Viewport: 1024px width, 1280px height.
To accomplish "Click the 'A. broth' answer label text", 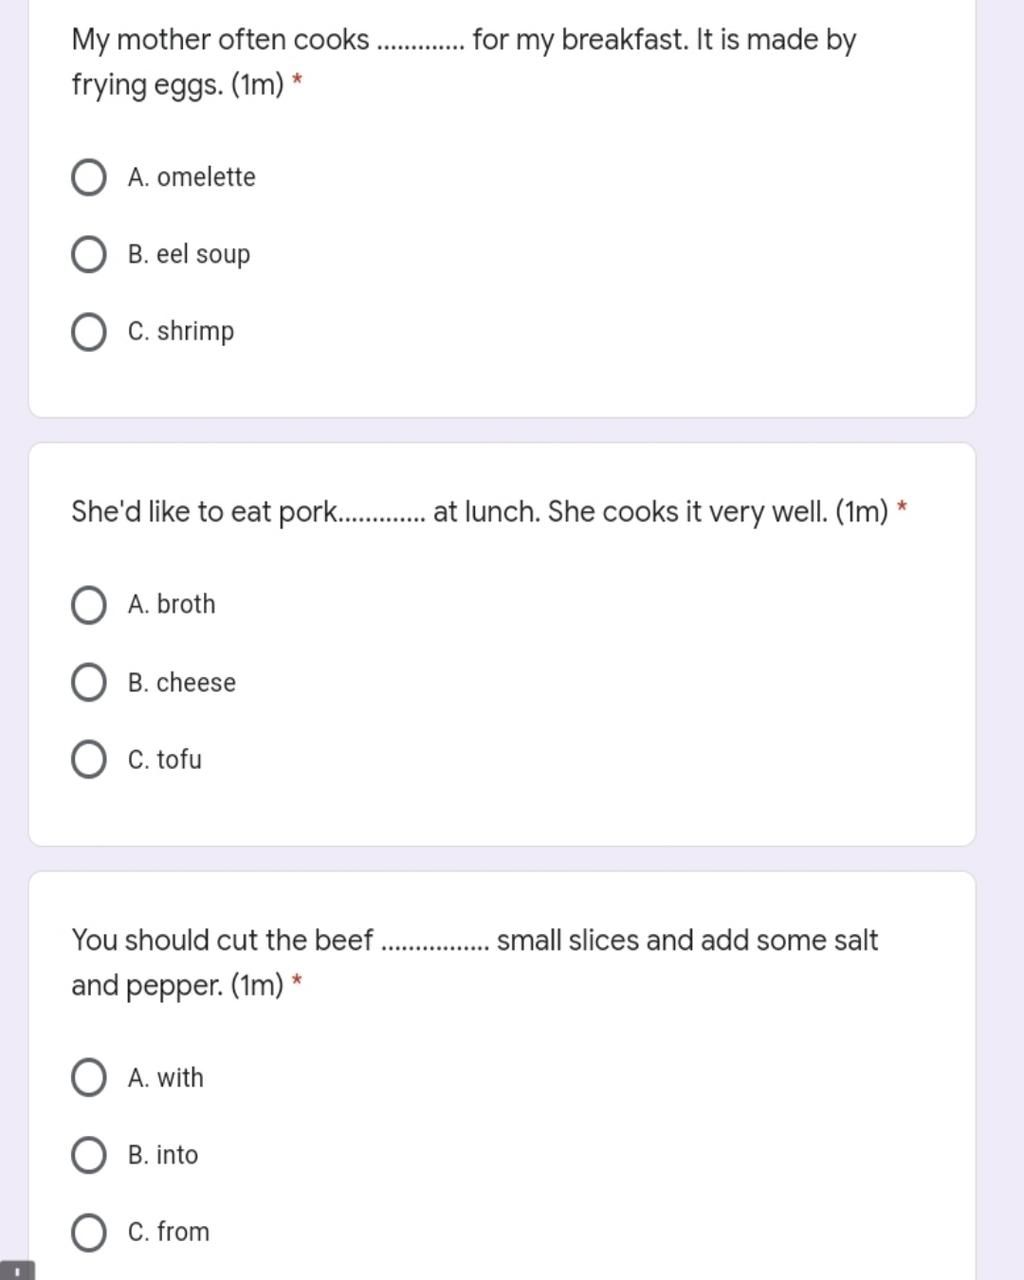I will [172, 605].
